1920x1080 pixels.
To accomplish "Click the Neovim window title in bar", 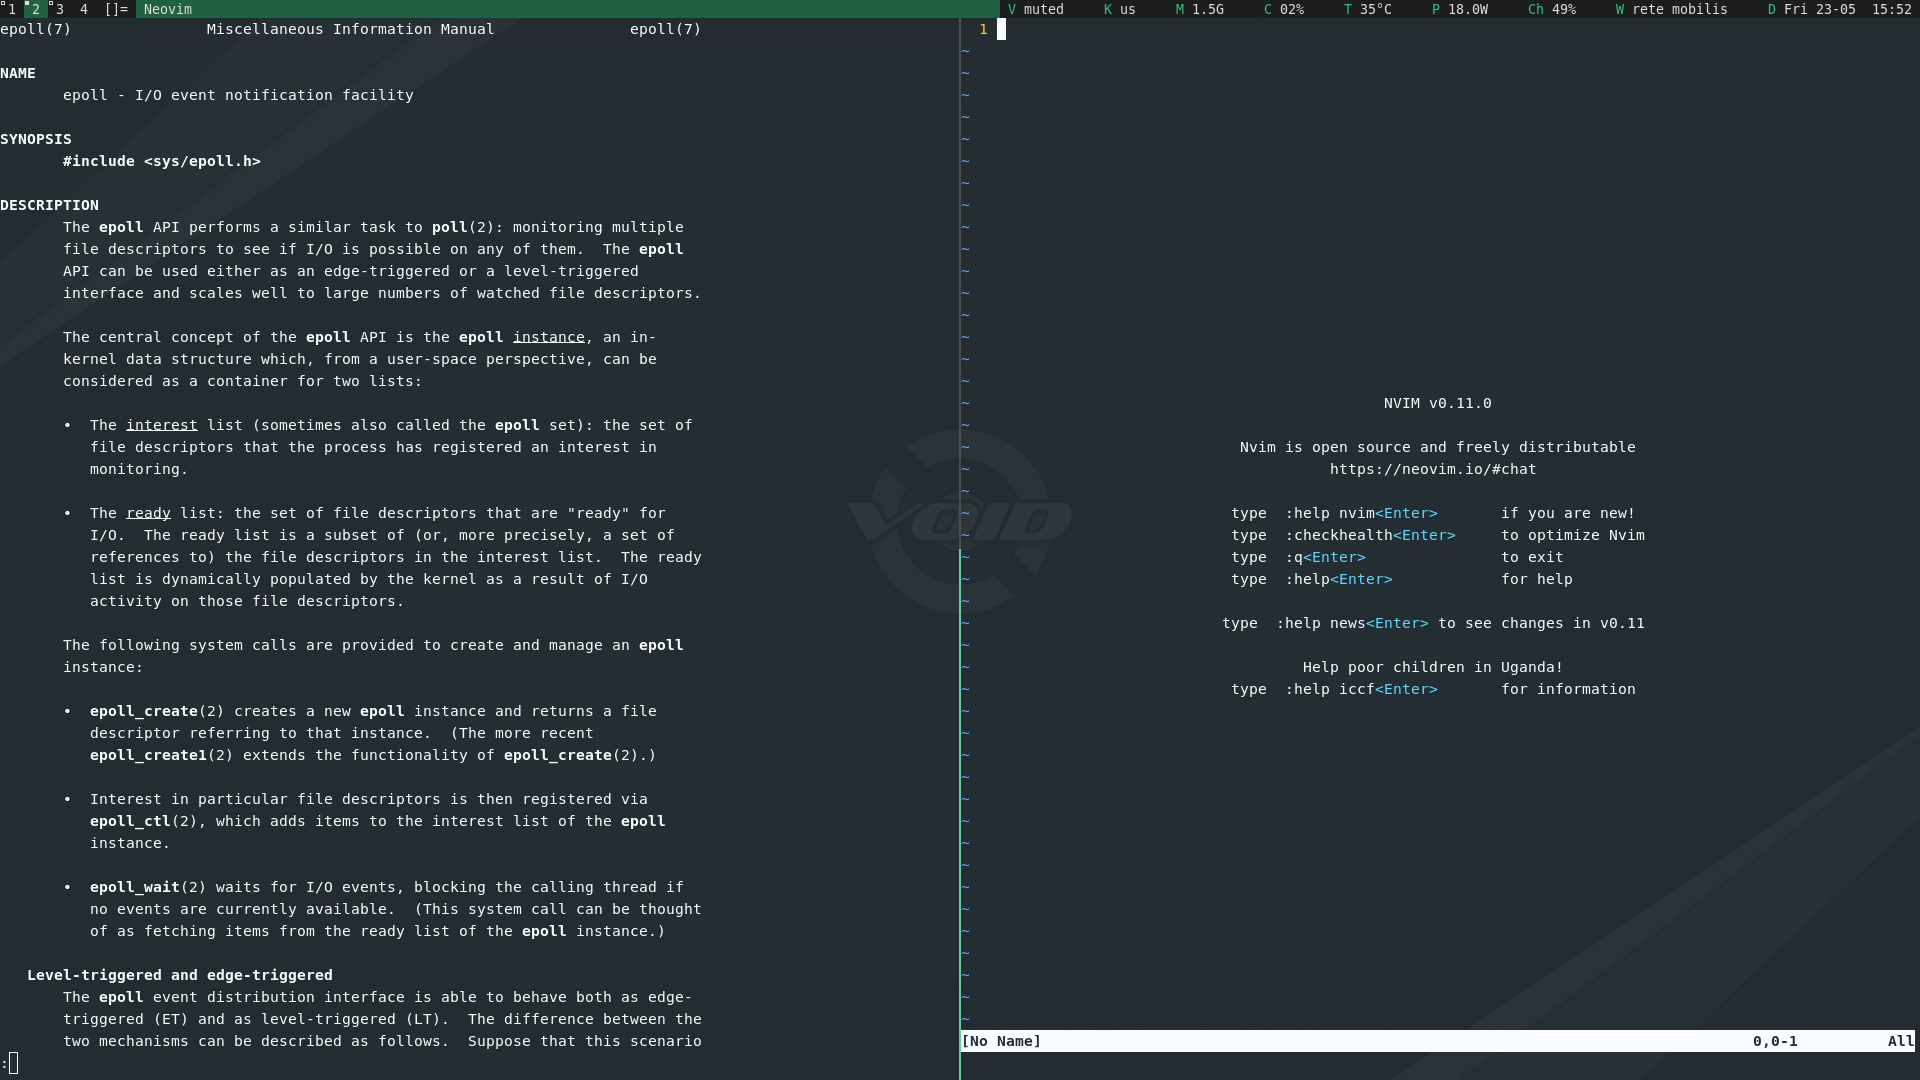I will pyautogui.click(x=168, y=9).
